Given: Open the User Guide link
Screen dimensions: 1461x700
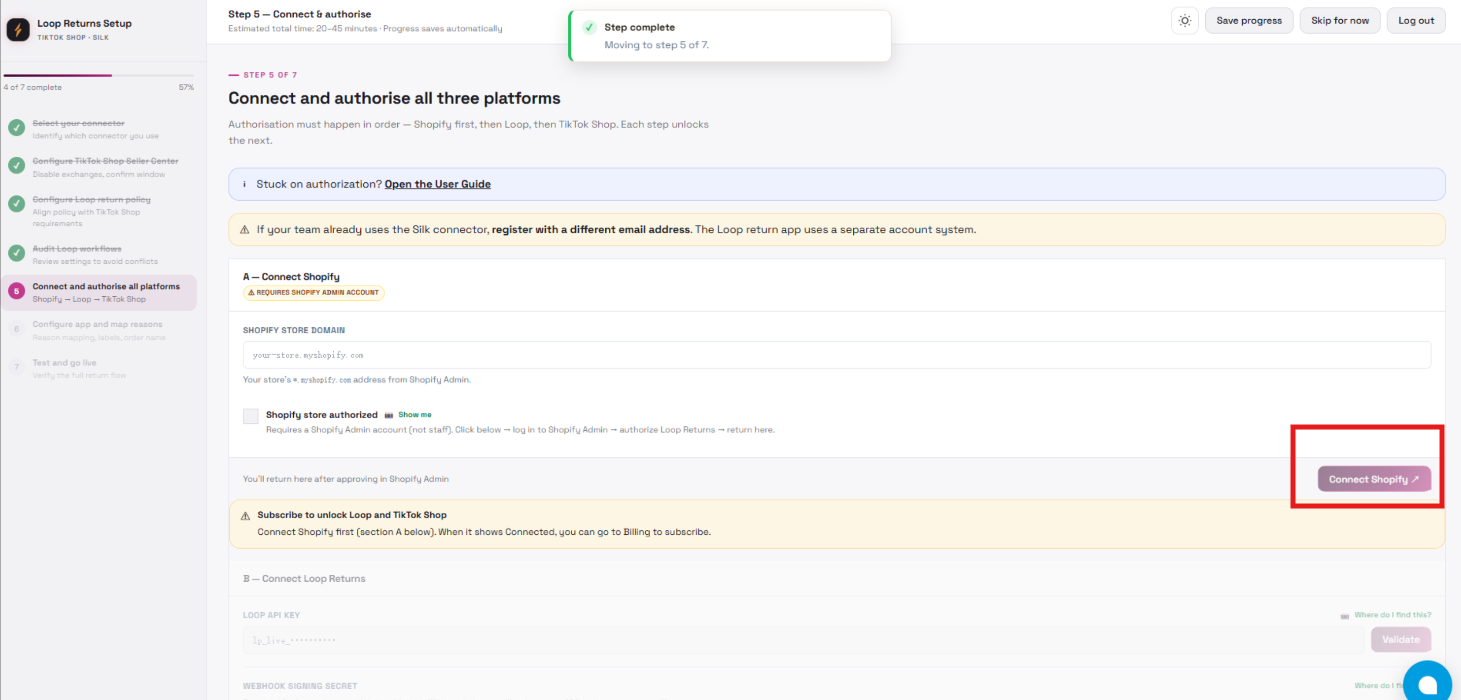Looking at the screenshot, I should pyautogui.click(x=438, y=184).
